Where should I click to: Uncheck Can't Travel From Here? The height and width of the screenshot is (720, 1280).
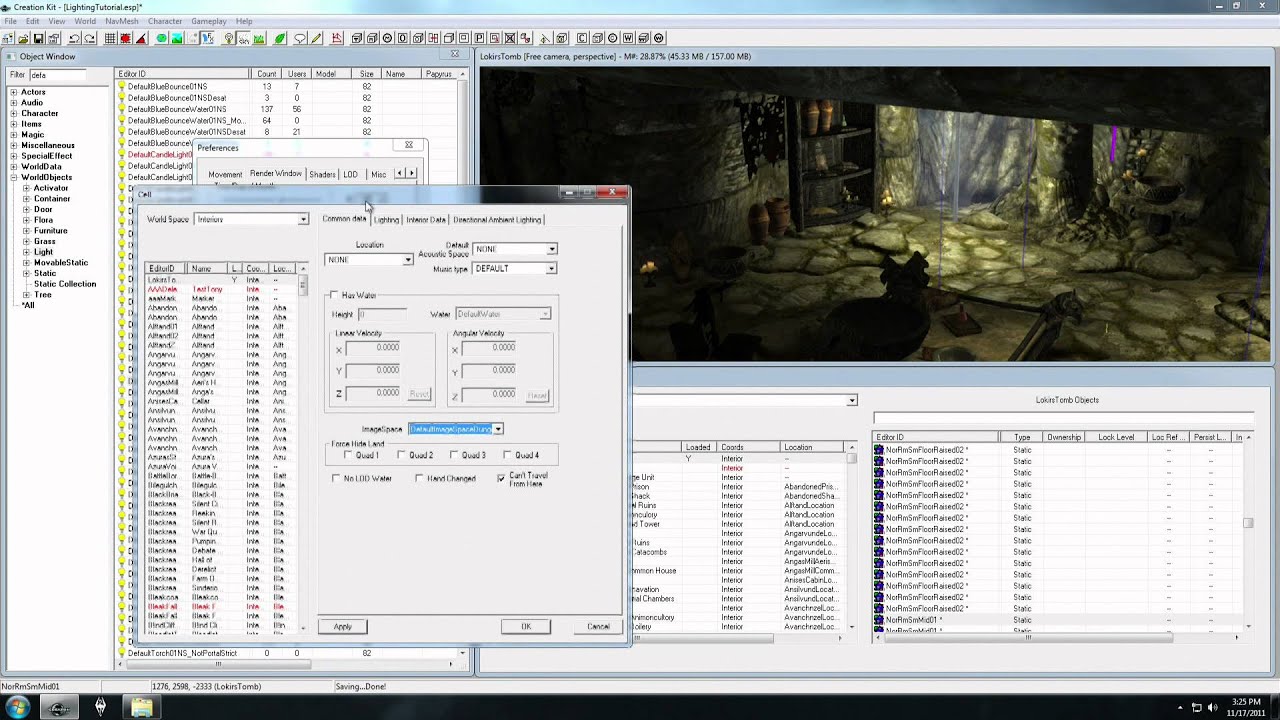tap(501, 478)
